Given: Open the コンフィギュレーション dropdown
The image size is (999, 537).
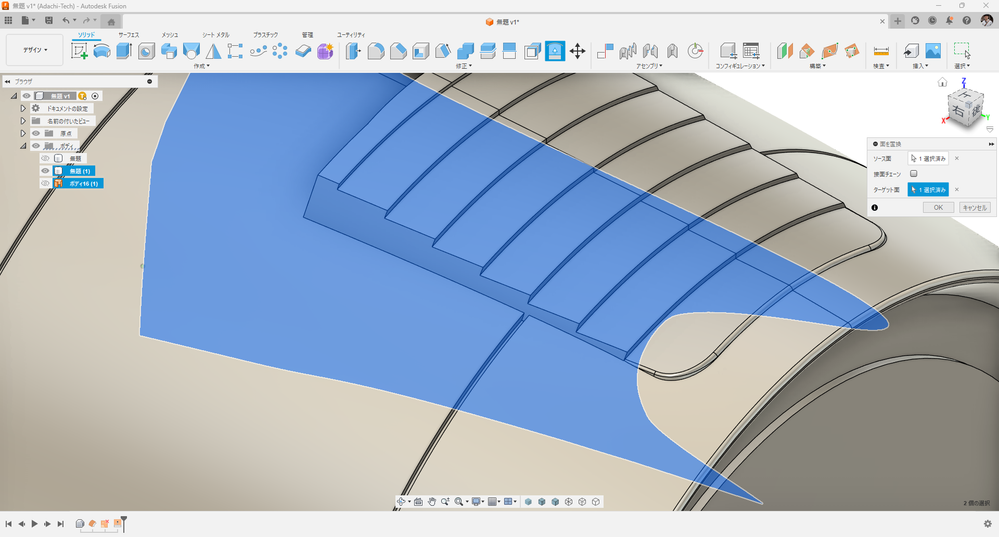Looking at the screenshot, I should [x=740, y=66].
